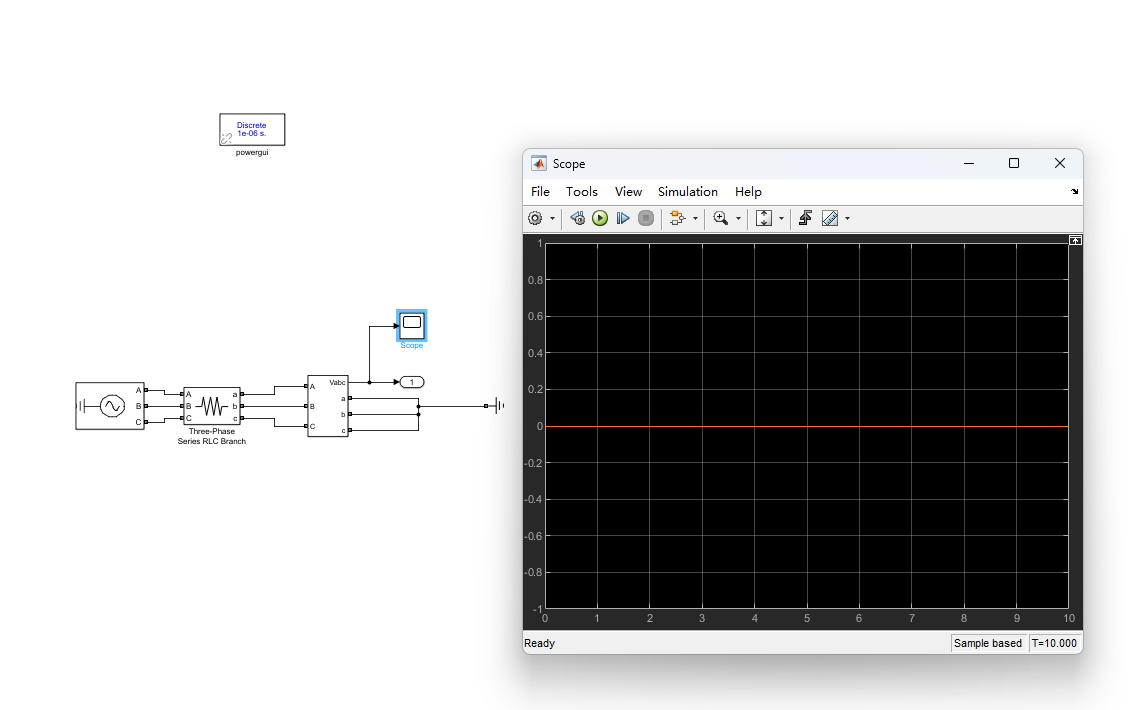Expand the measurements dropdown arrow
The image size is (1132, 710).
[848, 218]
